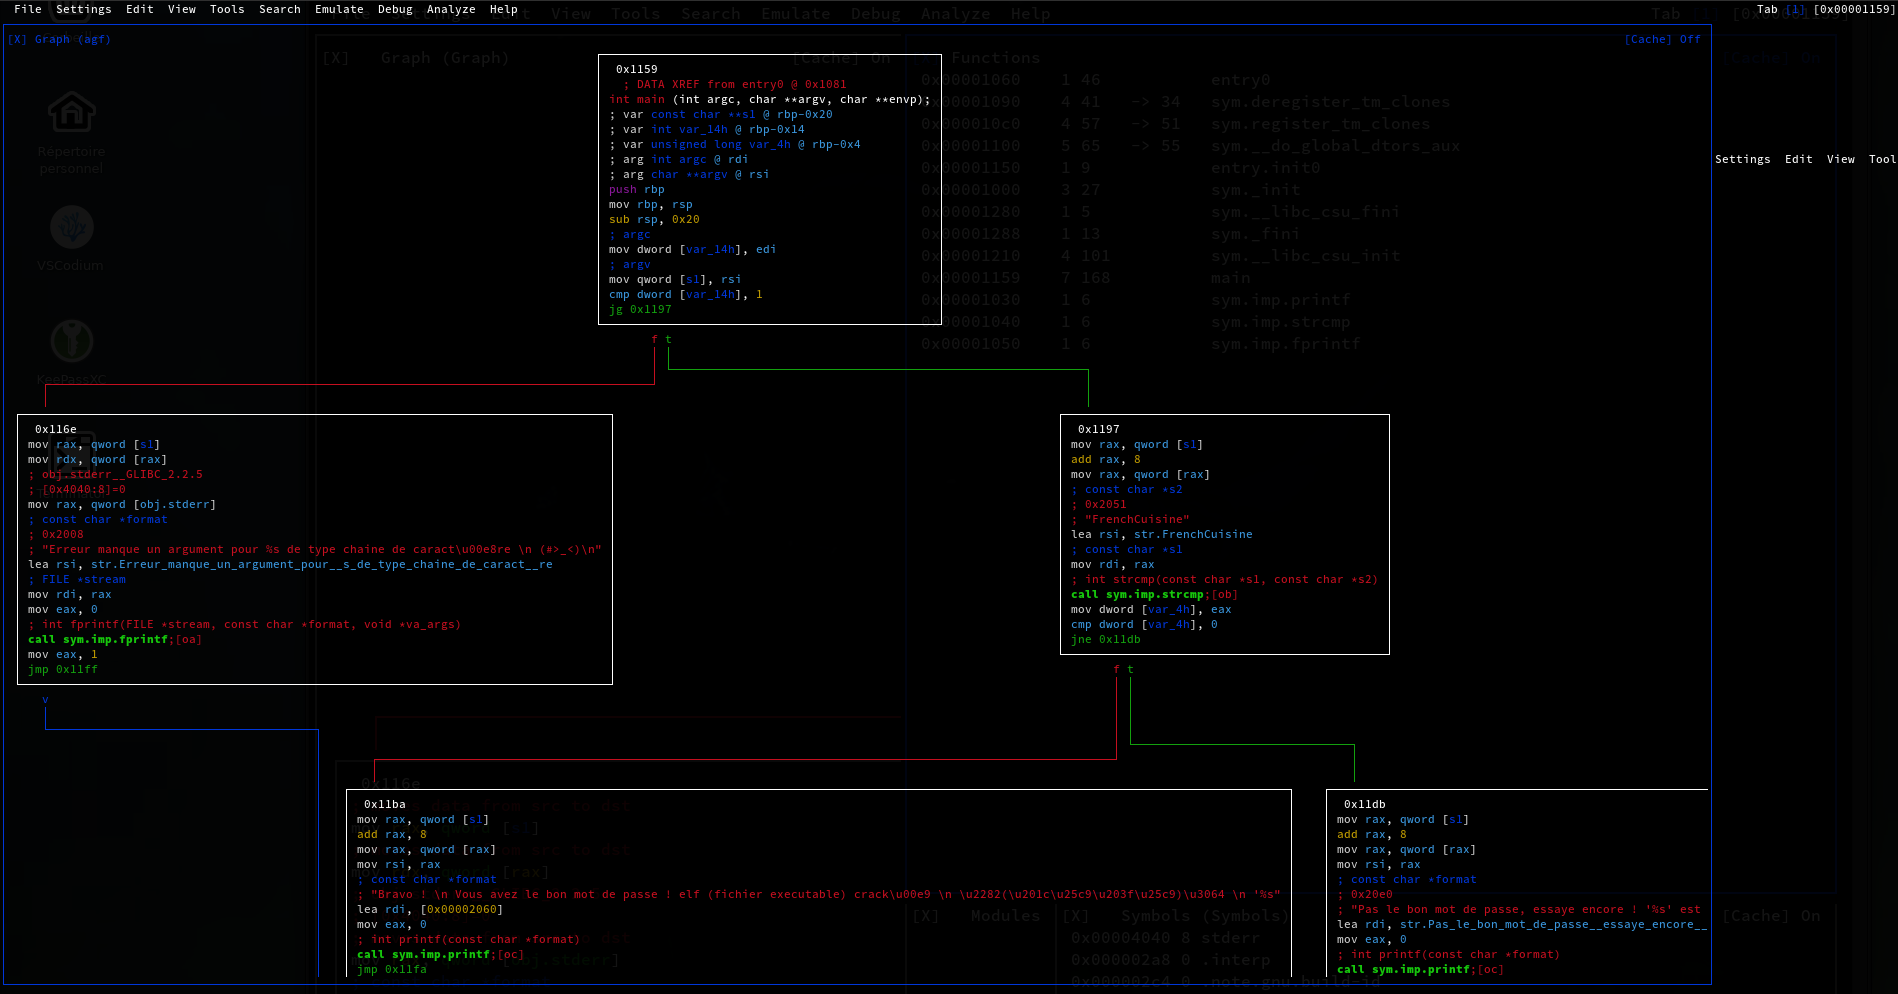Open the Help menu
This screenshot has height=994, width=1898.
pyautogui.click(x=504, y=9)
